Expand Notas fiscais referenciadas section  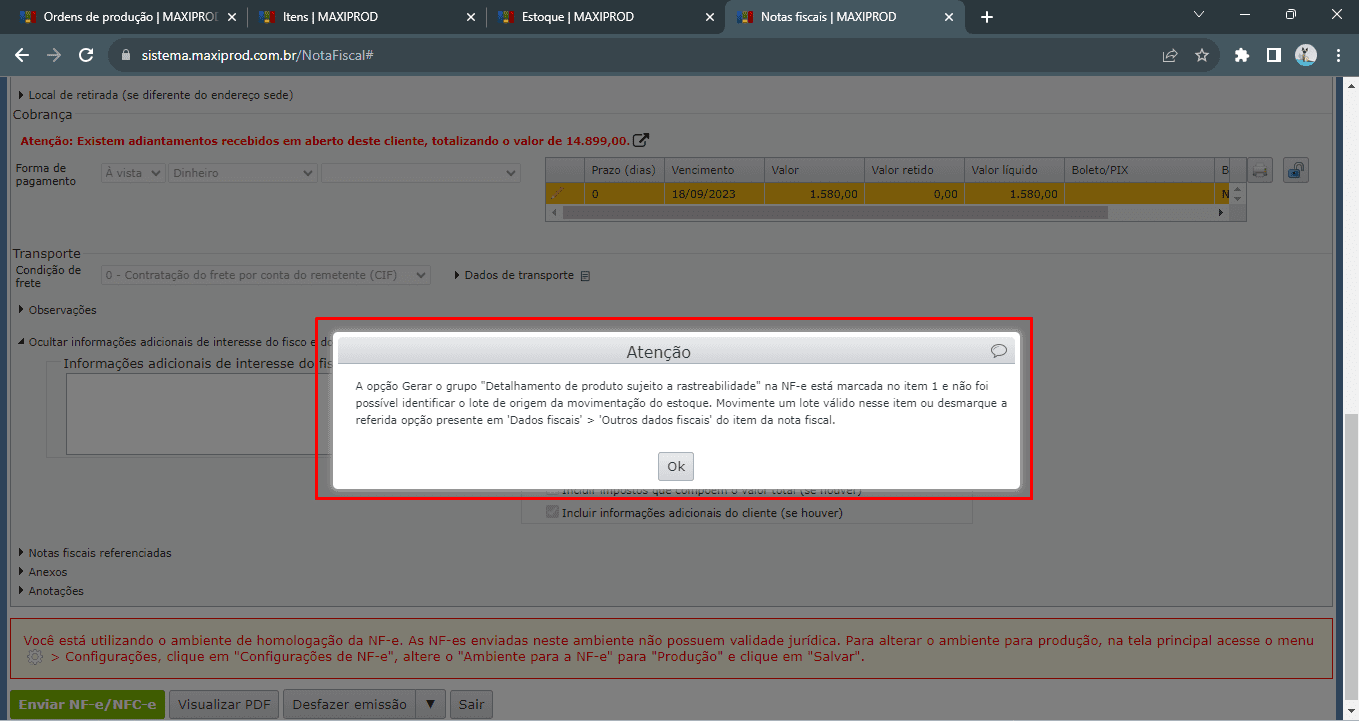[x=95, y=553]
